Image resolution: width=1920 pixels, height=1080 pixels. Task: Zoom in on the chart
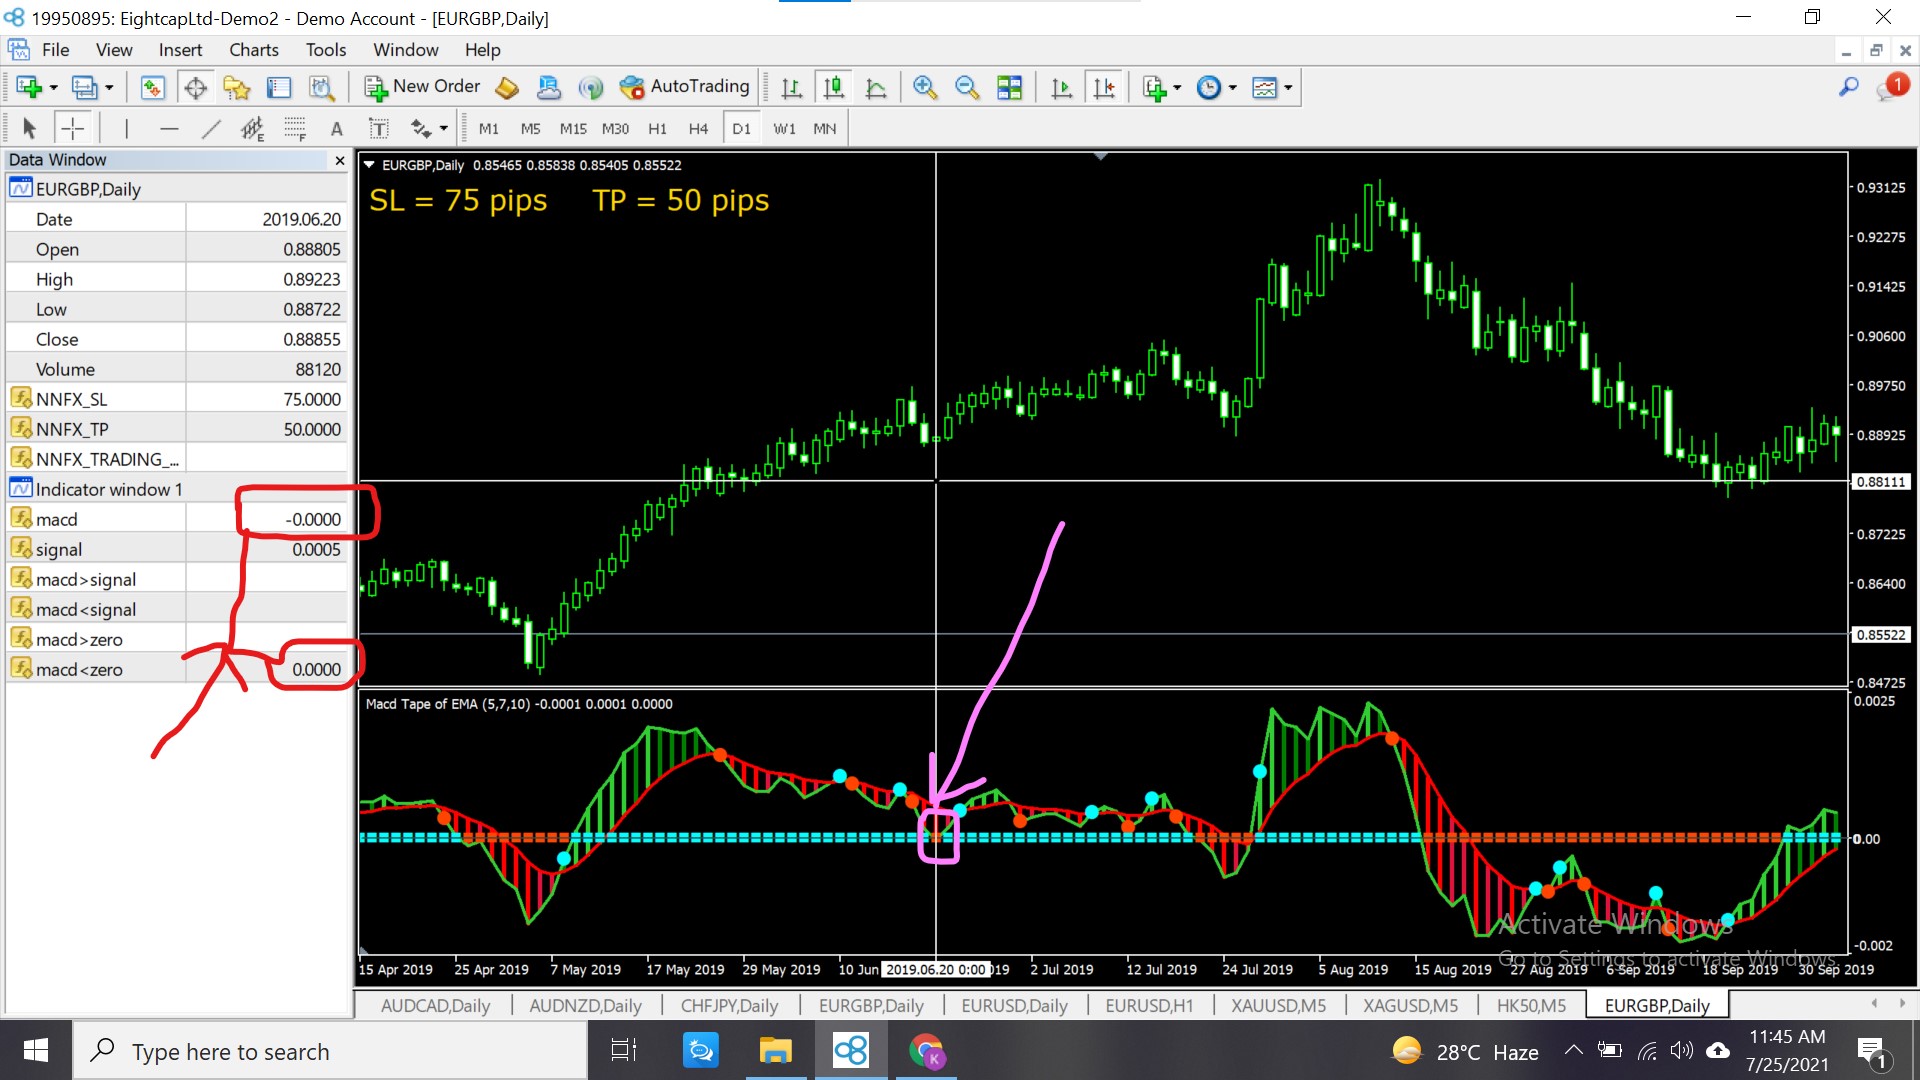tap(924, 88)
